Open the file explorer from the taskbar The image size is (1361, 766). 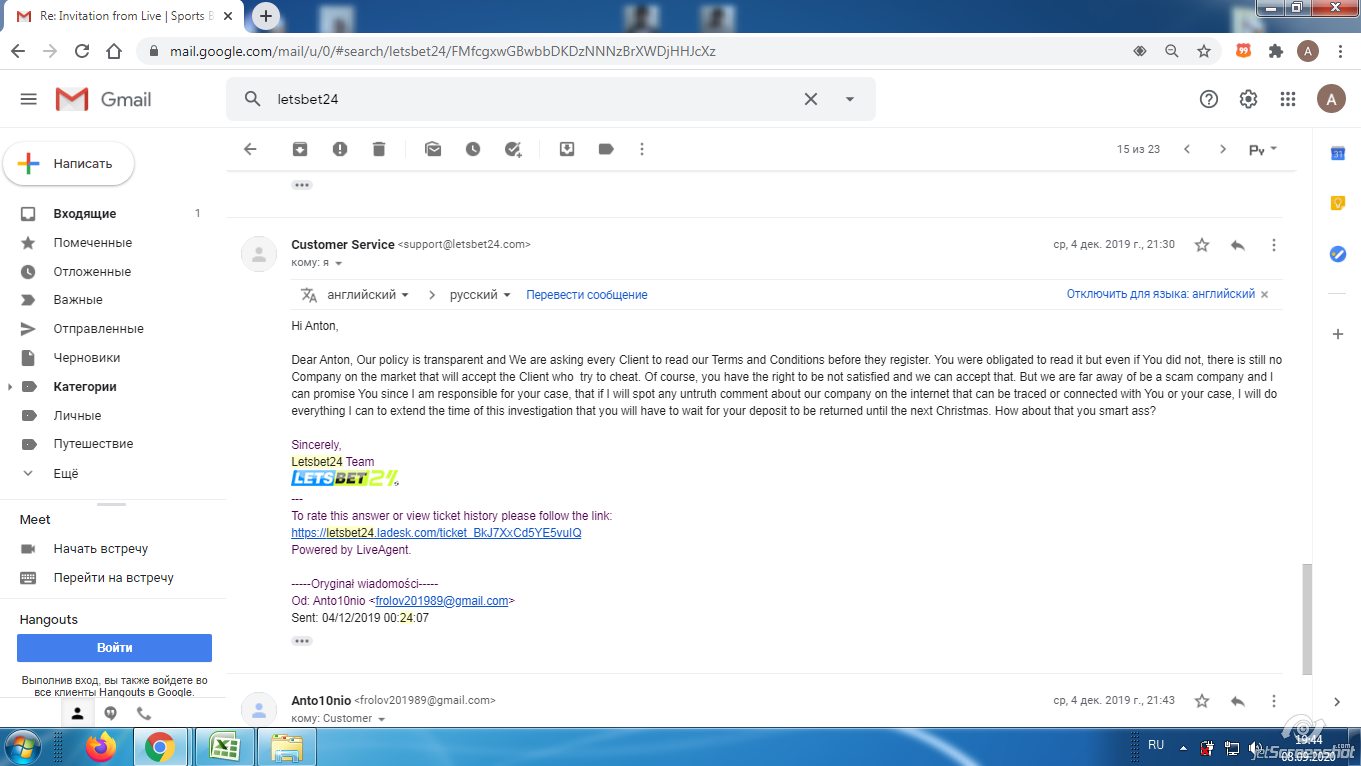(x=286, y=747)
